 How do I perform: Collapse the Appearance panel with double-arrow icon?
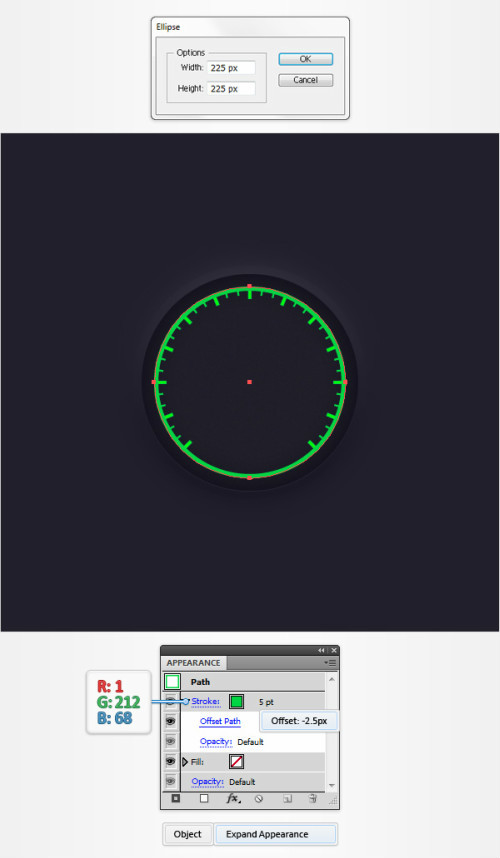click(321, 651)
